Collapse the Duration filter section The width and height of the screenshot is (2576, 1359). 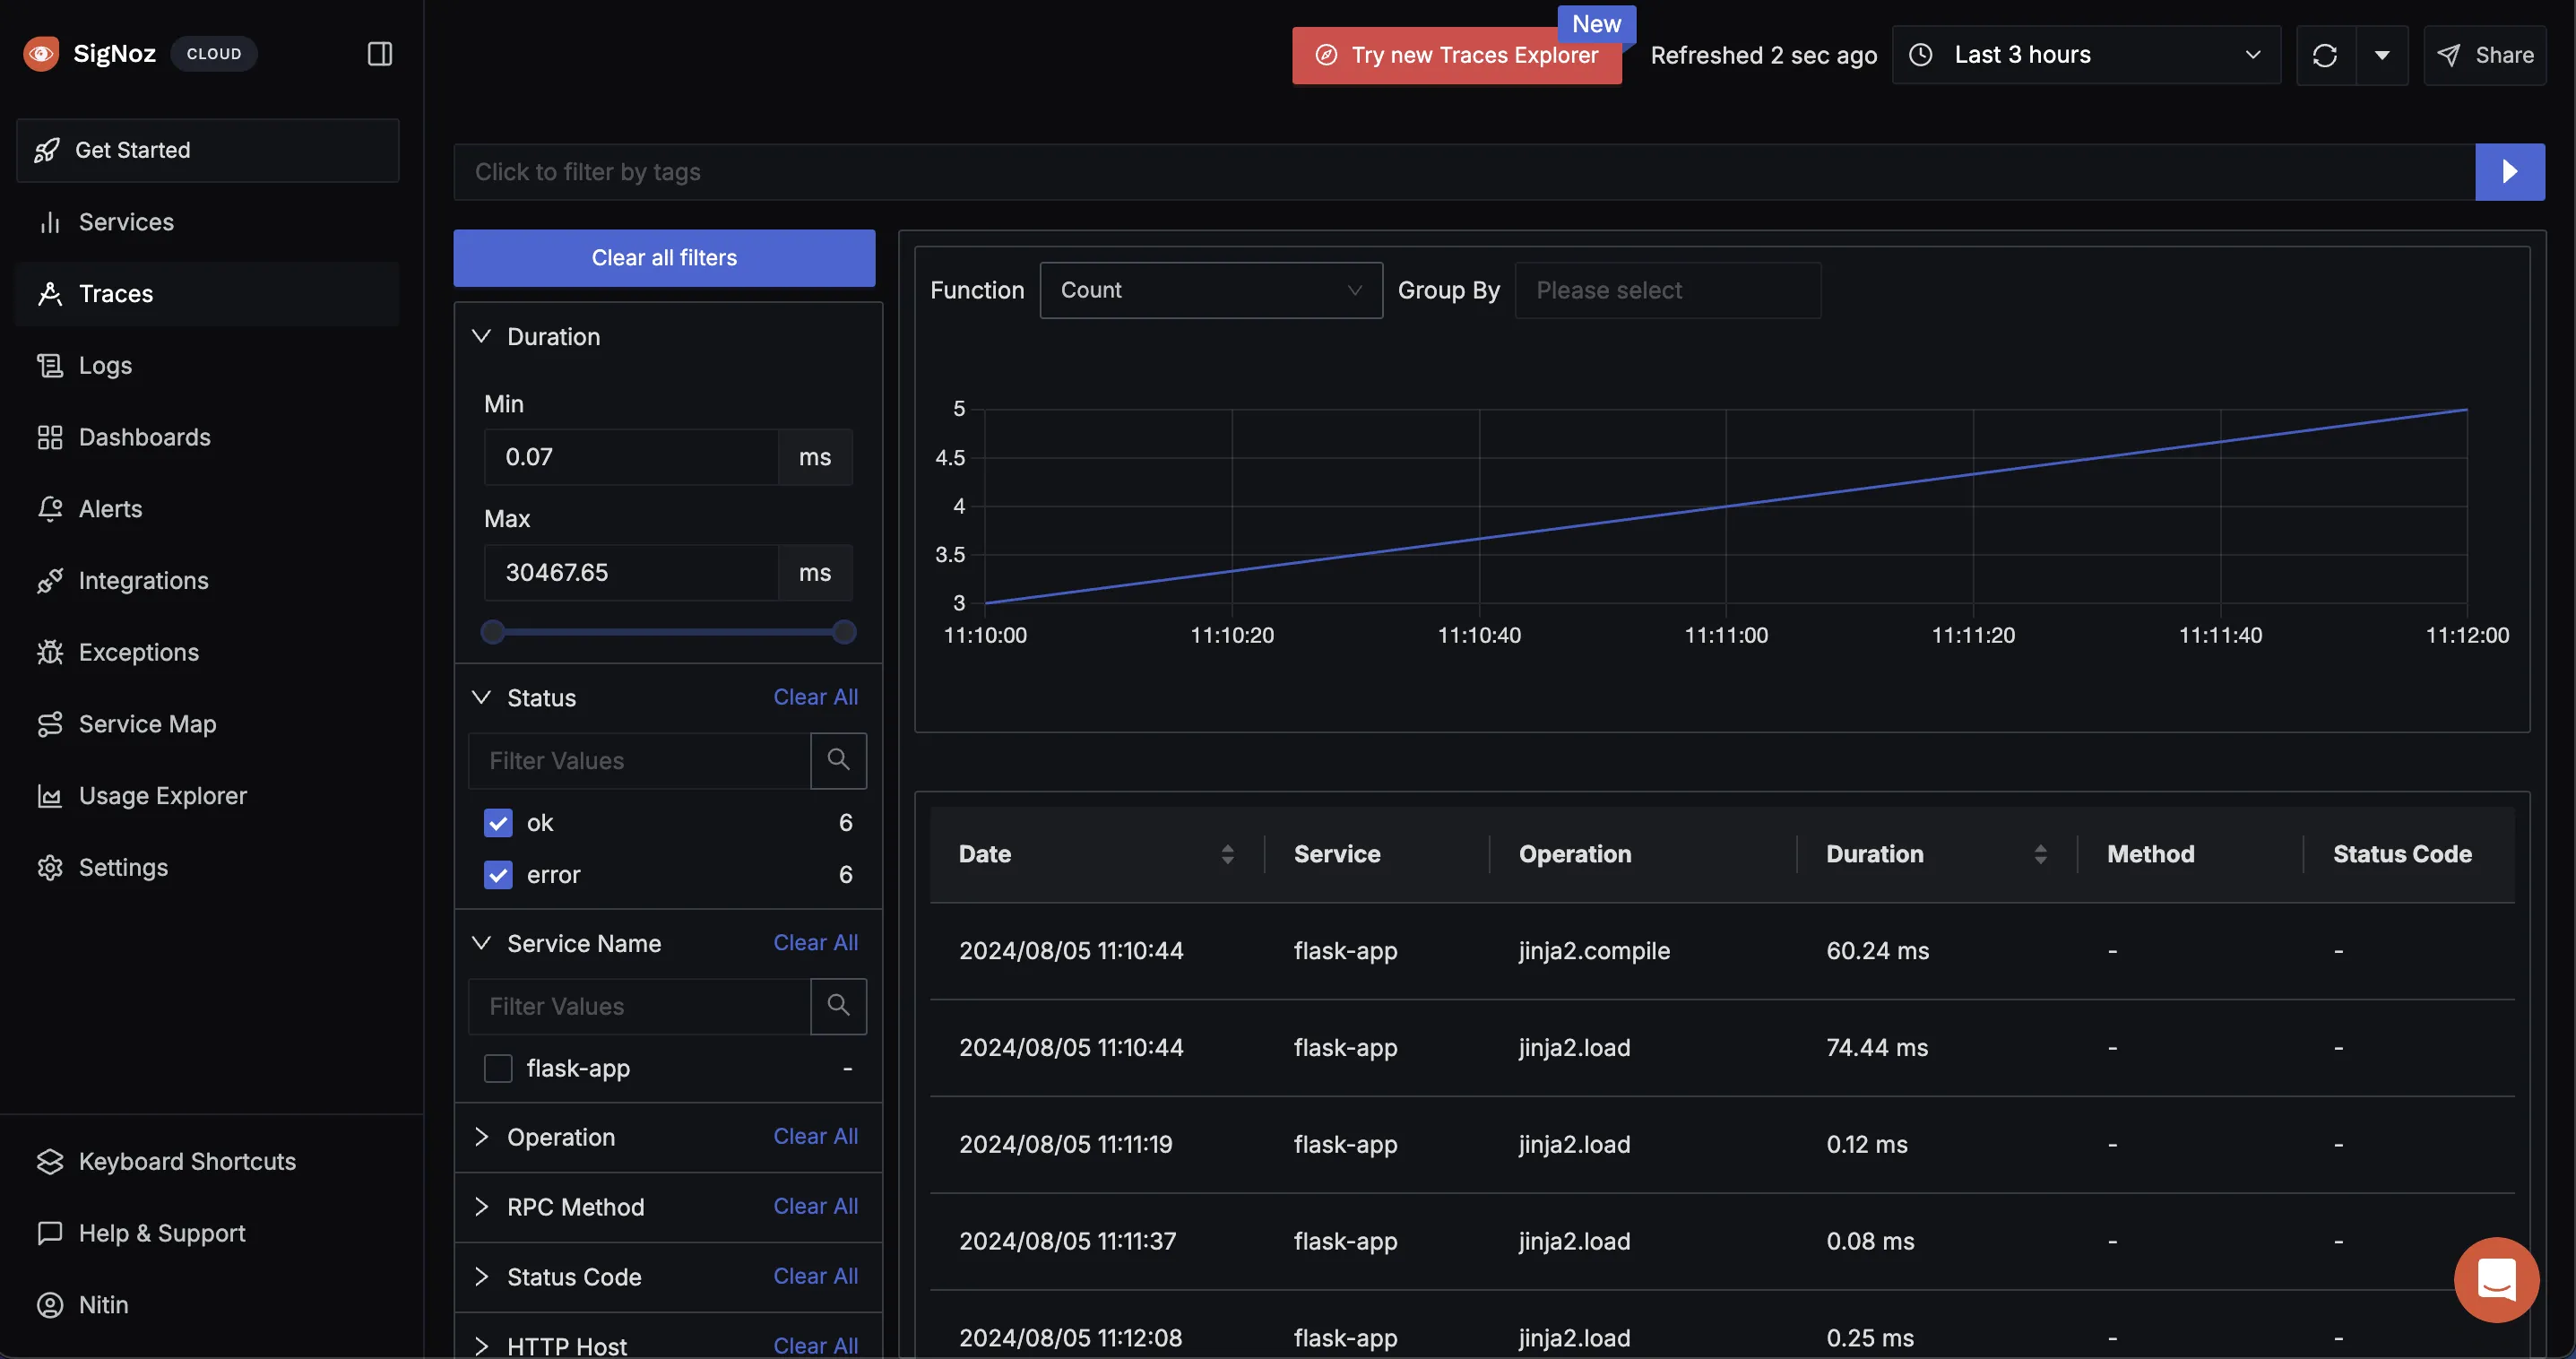pyautogui.click(x=481, y=336)
